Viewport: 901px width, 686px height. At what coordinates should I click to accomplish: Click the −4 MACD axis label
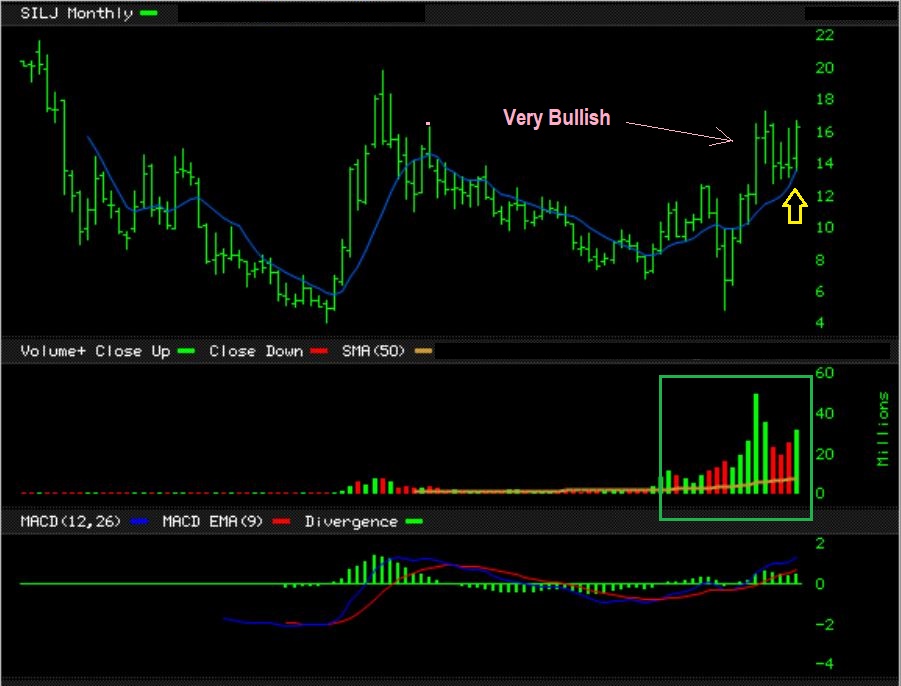coord(823,664)
